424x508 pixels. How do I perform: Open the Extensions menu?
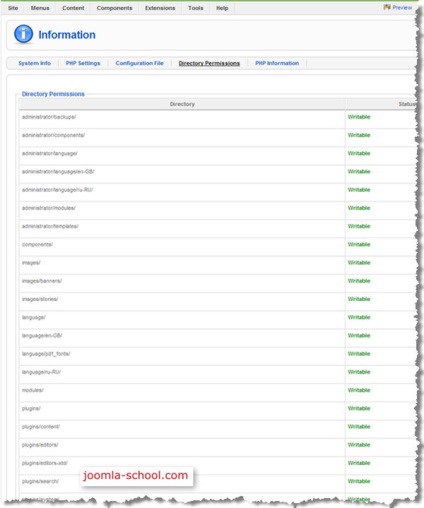[160, 8]
